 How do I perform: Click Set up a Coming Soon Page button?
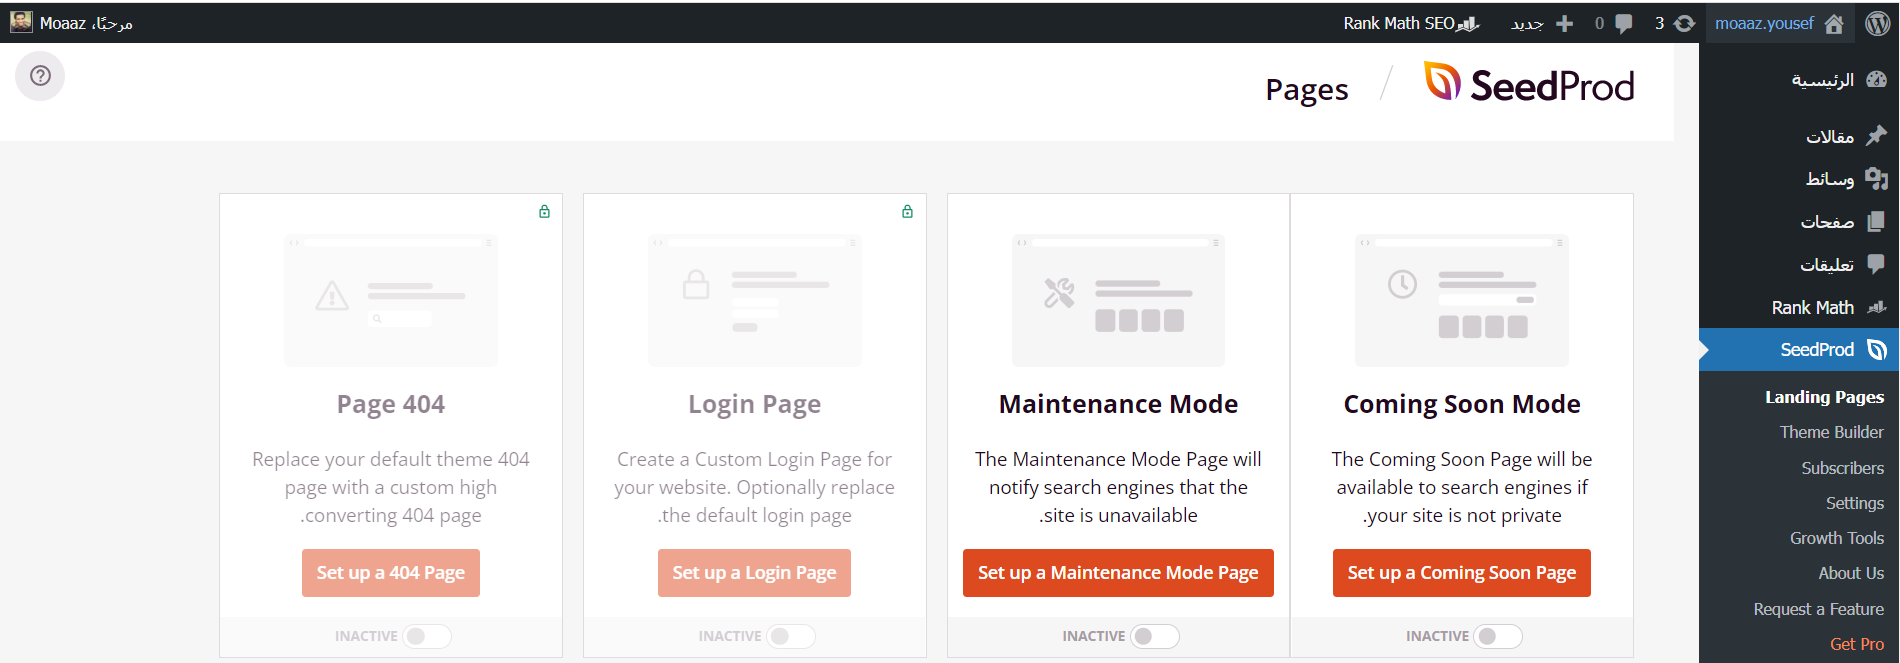(1461, 573)
